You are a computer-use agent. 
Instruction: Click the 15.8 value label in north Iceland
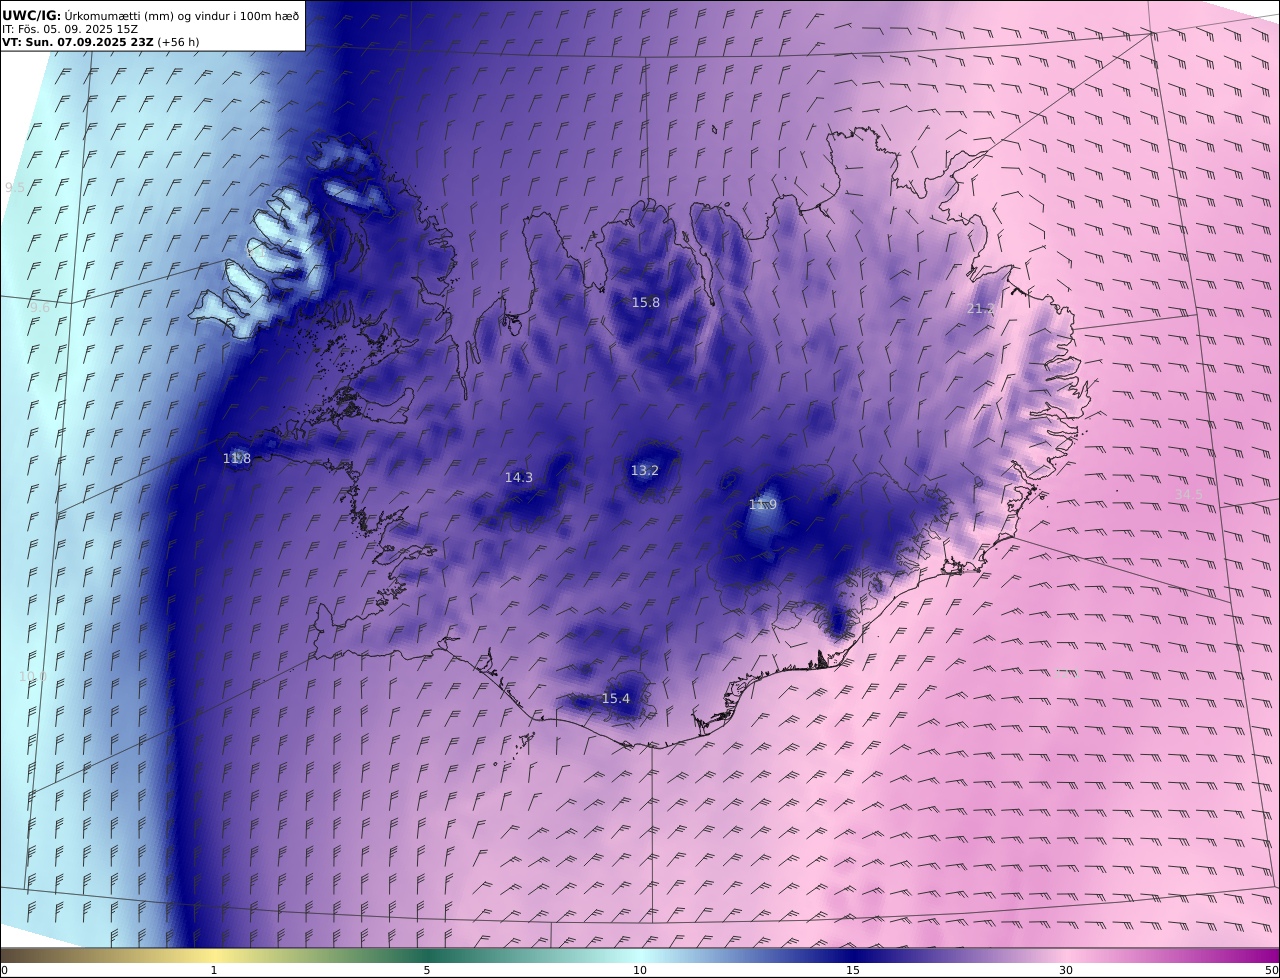pyautogui.click(x=646, y=302)
